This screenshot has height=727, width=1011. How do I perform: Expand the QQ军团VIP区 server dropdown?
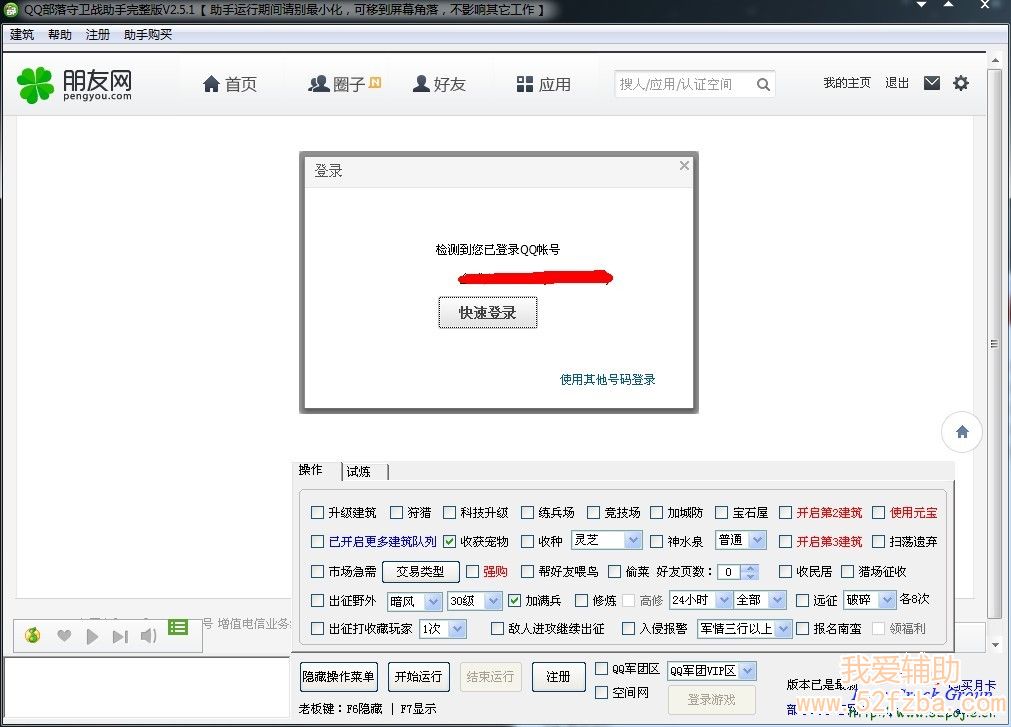tap(747, 671)
